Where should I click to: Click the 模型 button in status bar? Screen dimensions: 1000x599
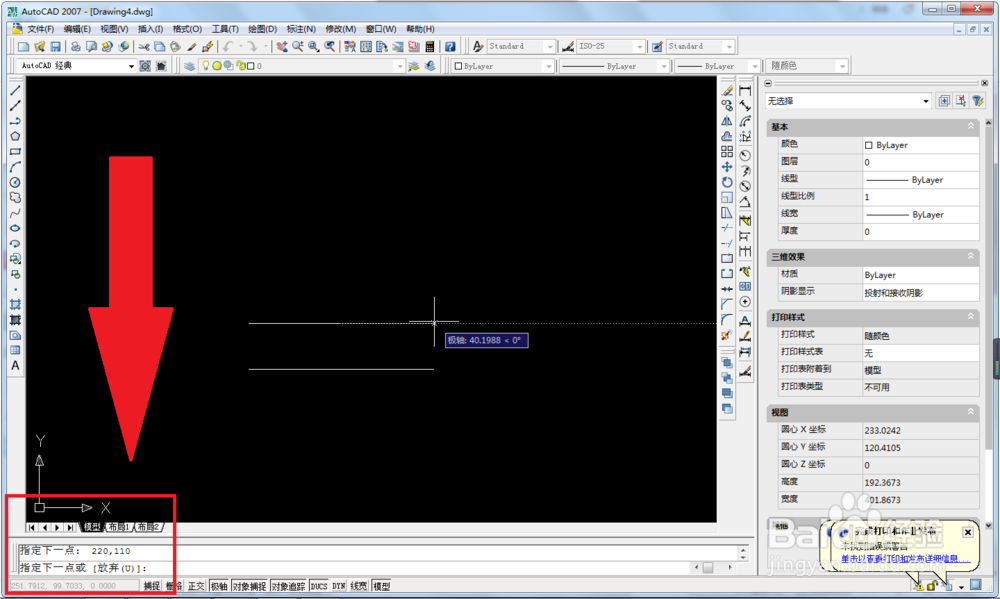pyautogui.click(x=381, y=586)
